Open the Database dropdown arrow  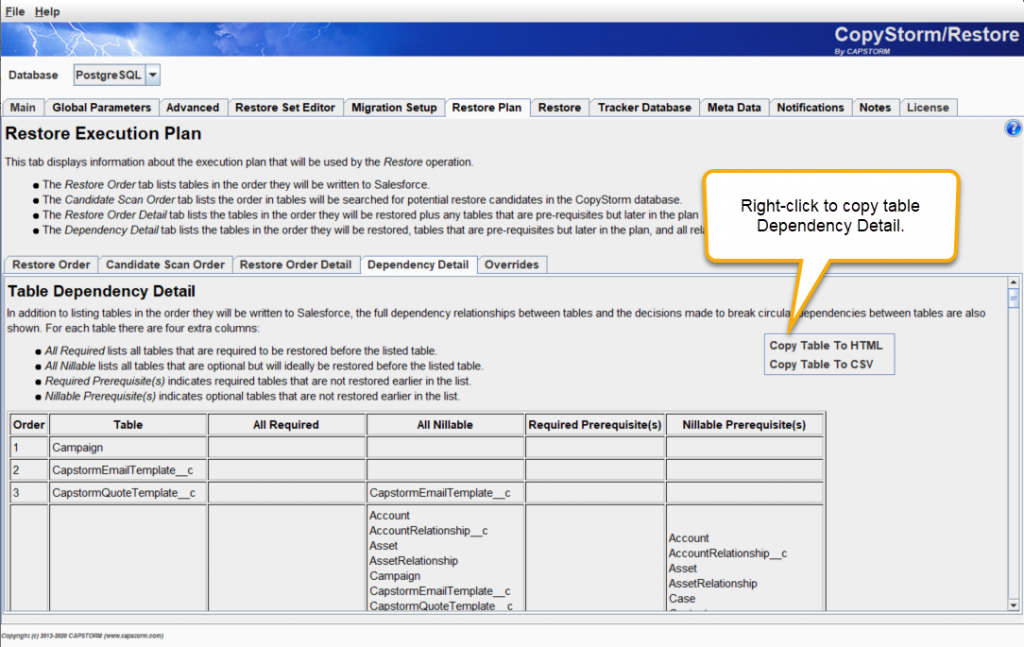[153, 75]
